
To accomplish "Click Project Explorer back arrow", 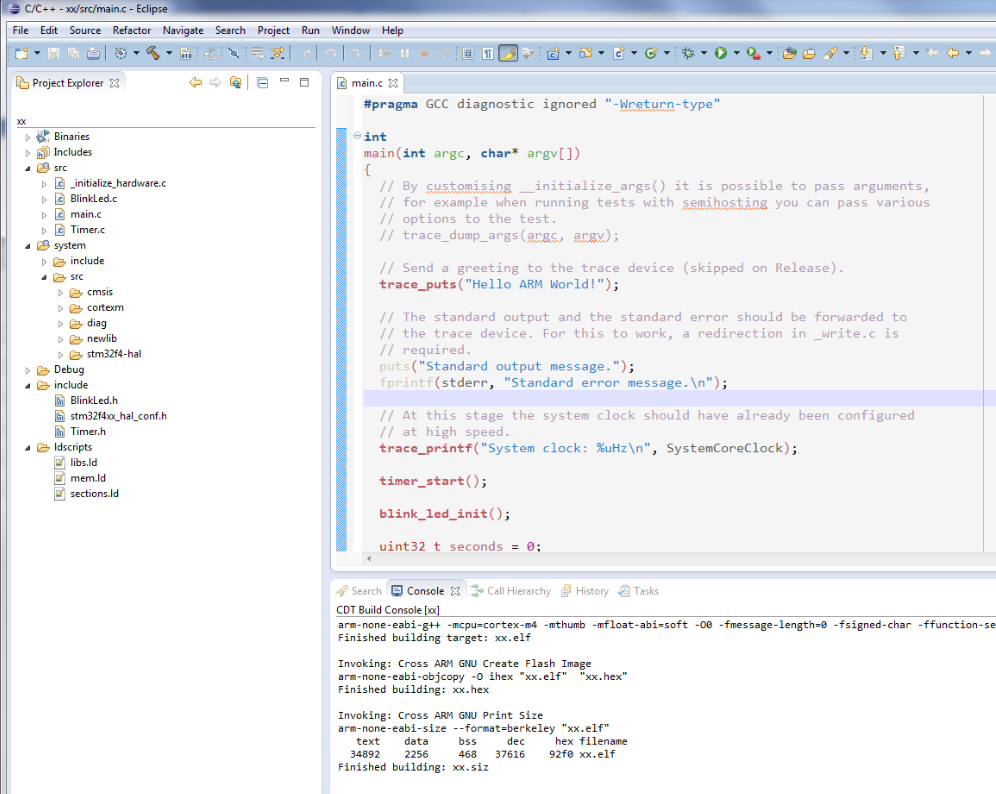I will coord(196,83).
